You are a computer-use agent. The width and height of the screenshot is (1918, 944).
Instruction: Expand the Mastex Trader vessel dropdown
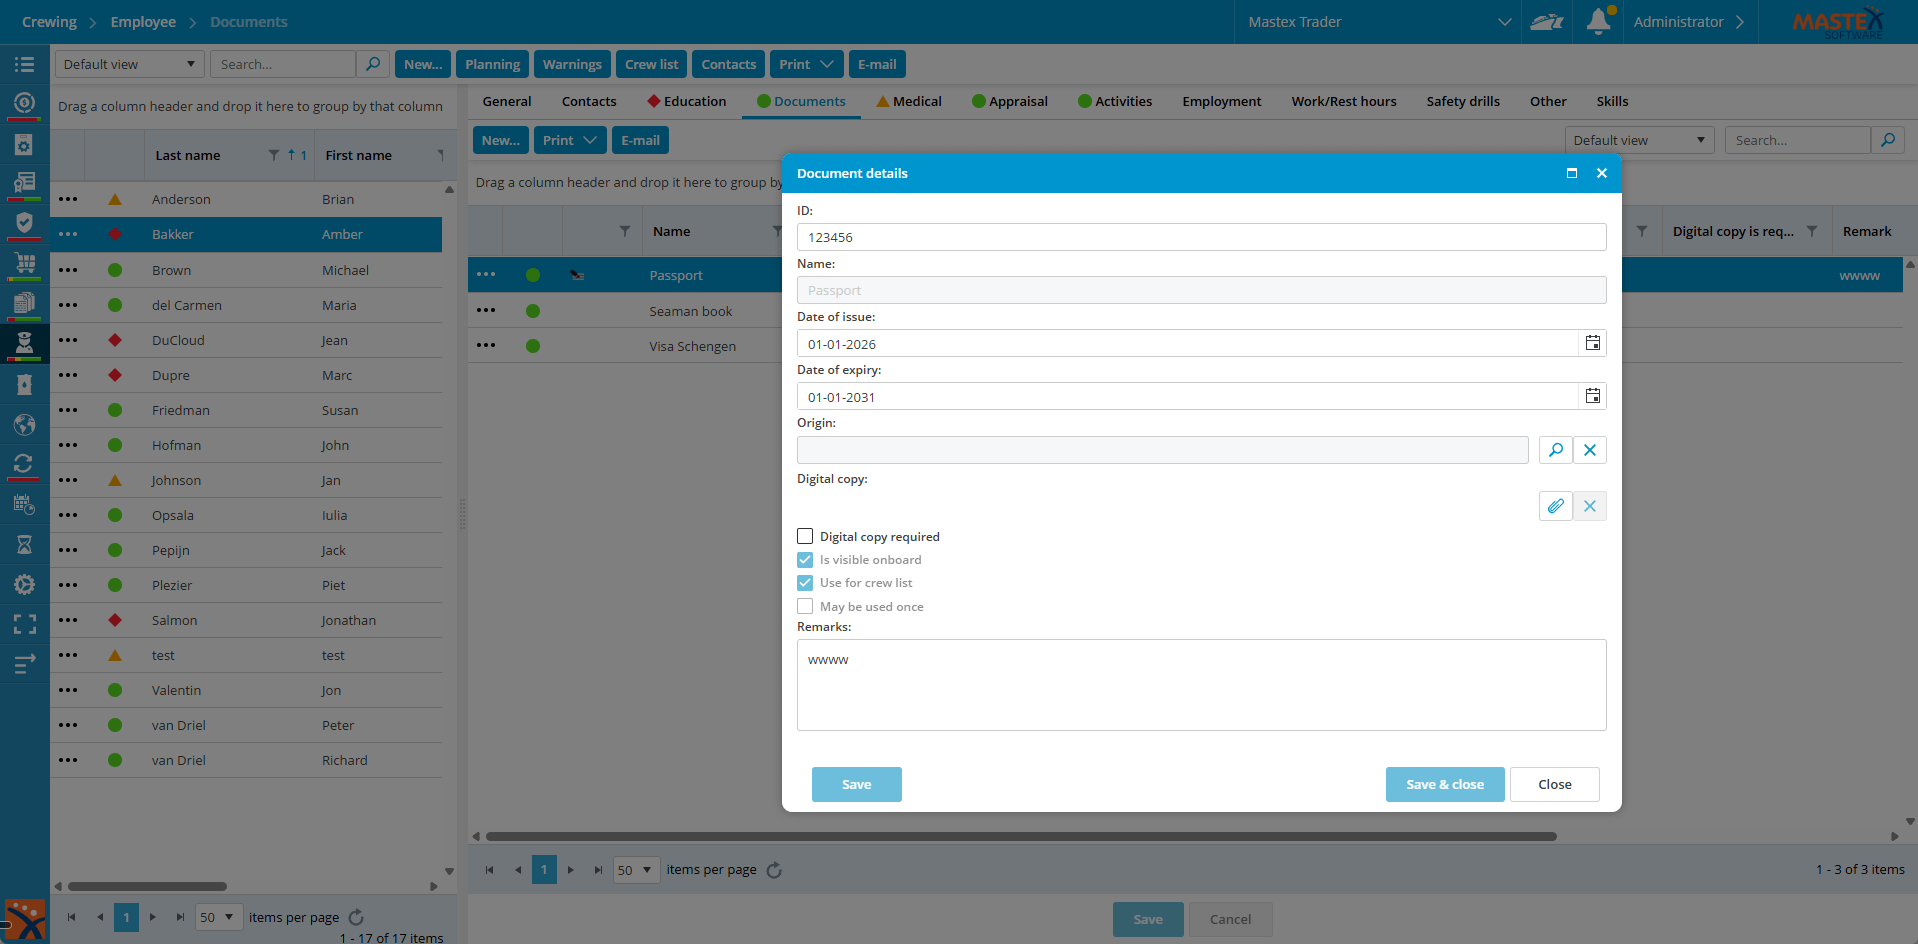tap(1503, 22)
